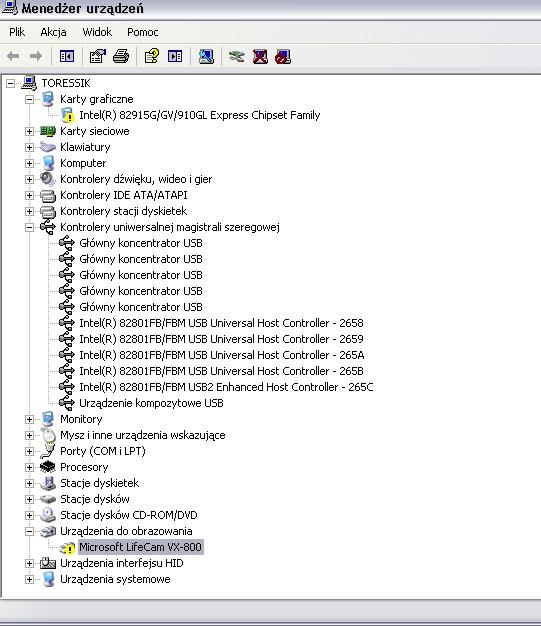This screenshot has width=541, height=626.
Task: Open the Widok menu
Action: pyautogui.click(x=97, y=32)
